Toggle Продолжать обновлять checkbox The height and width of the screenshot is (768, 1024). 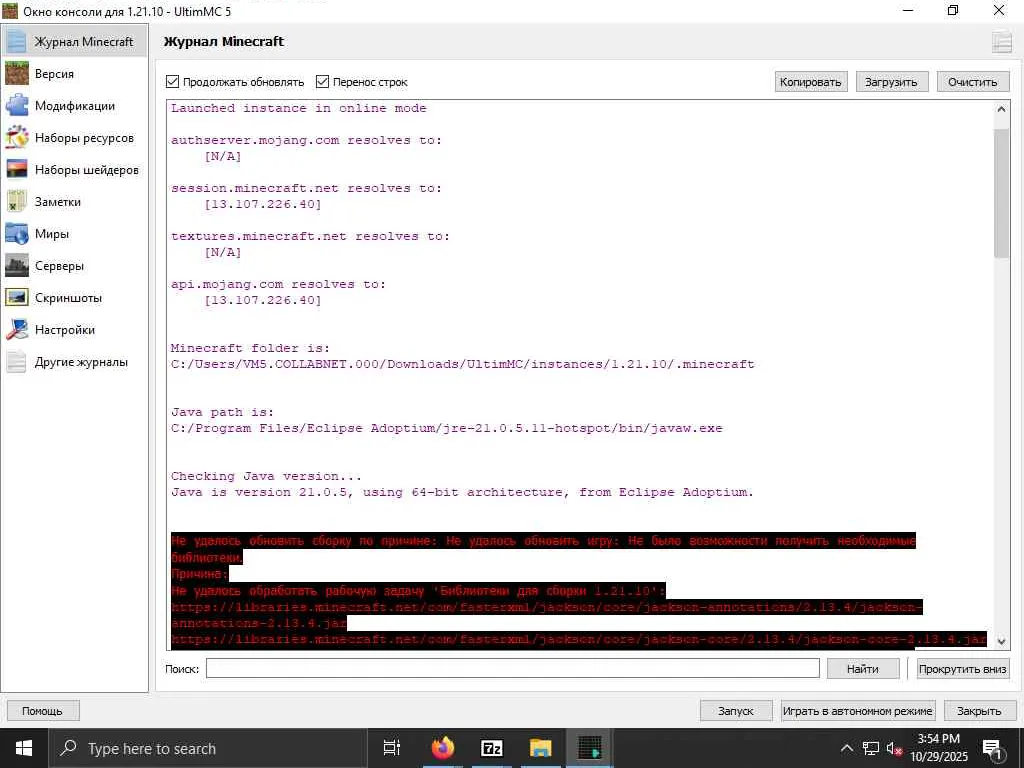click(172, 82)
